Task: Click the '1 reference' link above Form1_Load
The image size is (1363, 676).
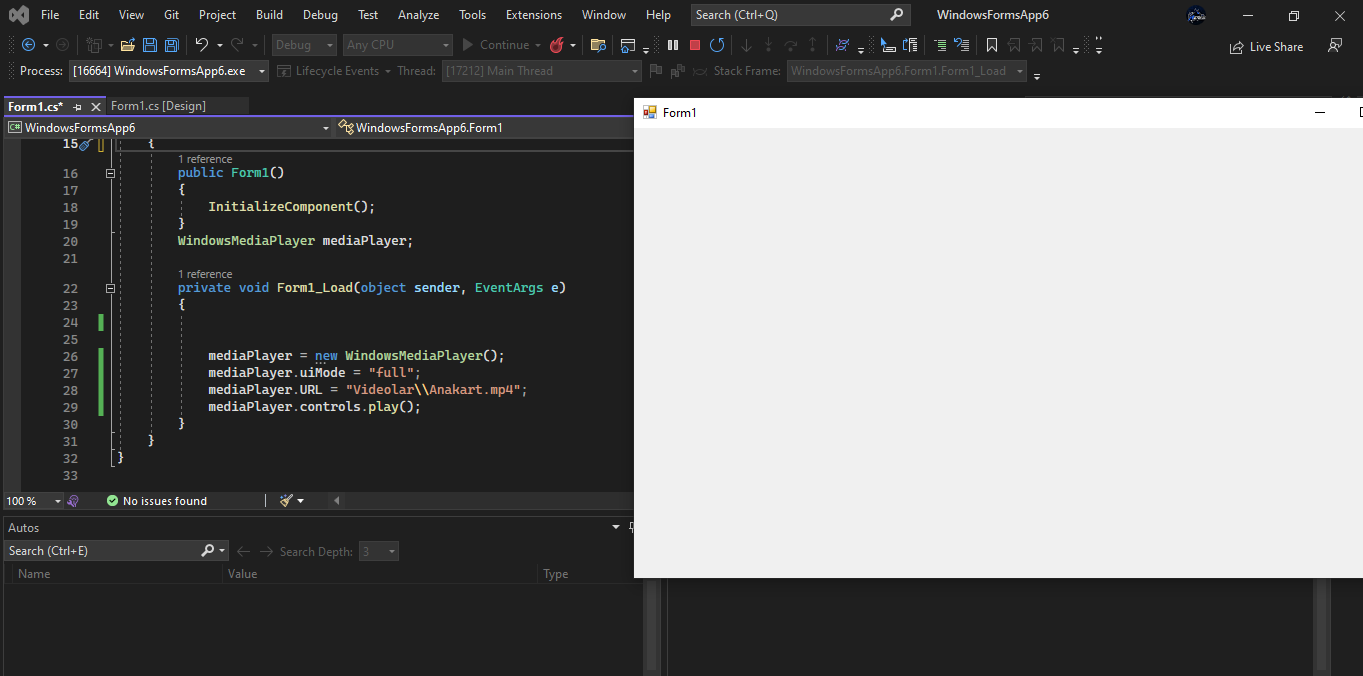Action: point(205,274)
